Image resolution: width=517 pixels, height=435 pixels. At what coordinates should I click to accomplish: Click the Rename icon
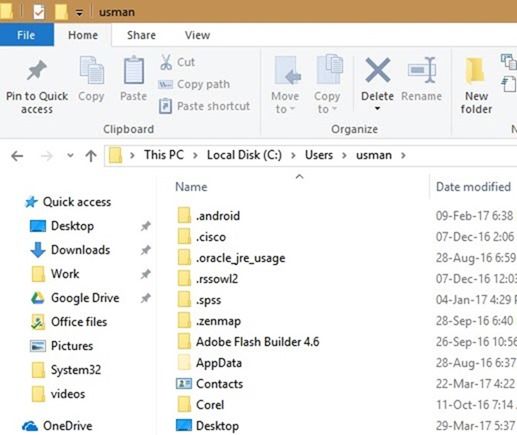(x=422, y=70)
